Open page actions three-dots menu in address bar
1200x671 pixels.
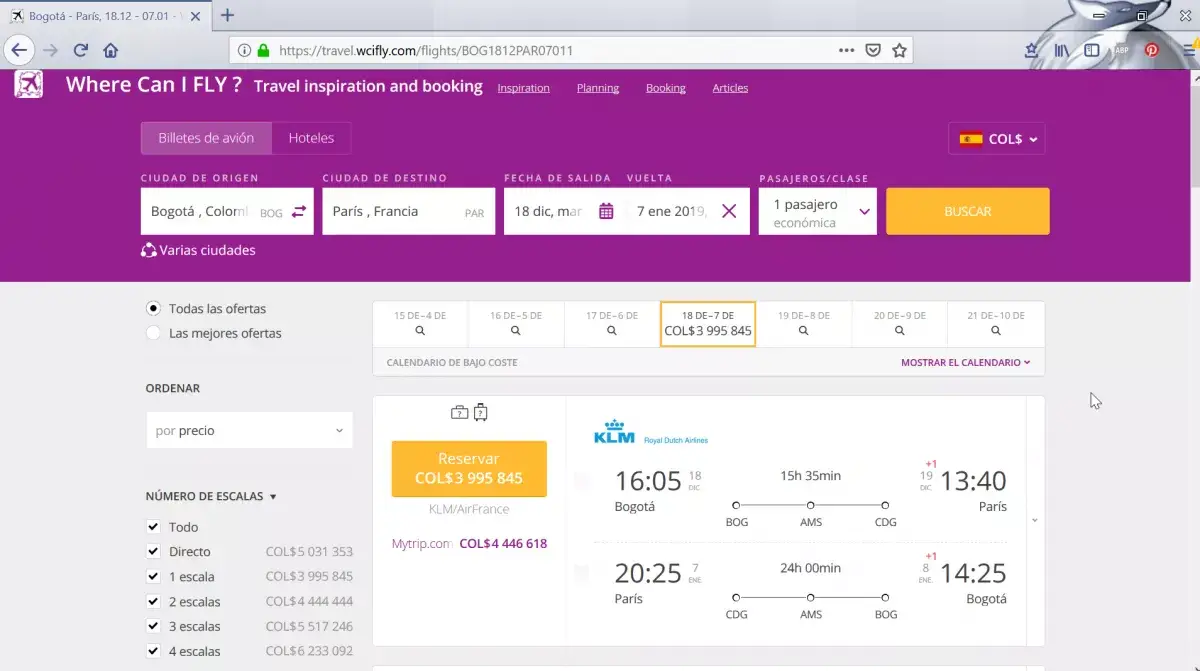[x=846, y=50]
